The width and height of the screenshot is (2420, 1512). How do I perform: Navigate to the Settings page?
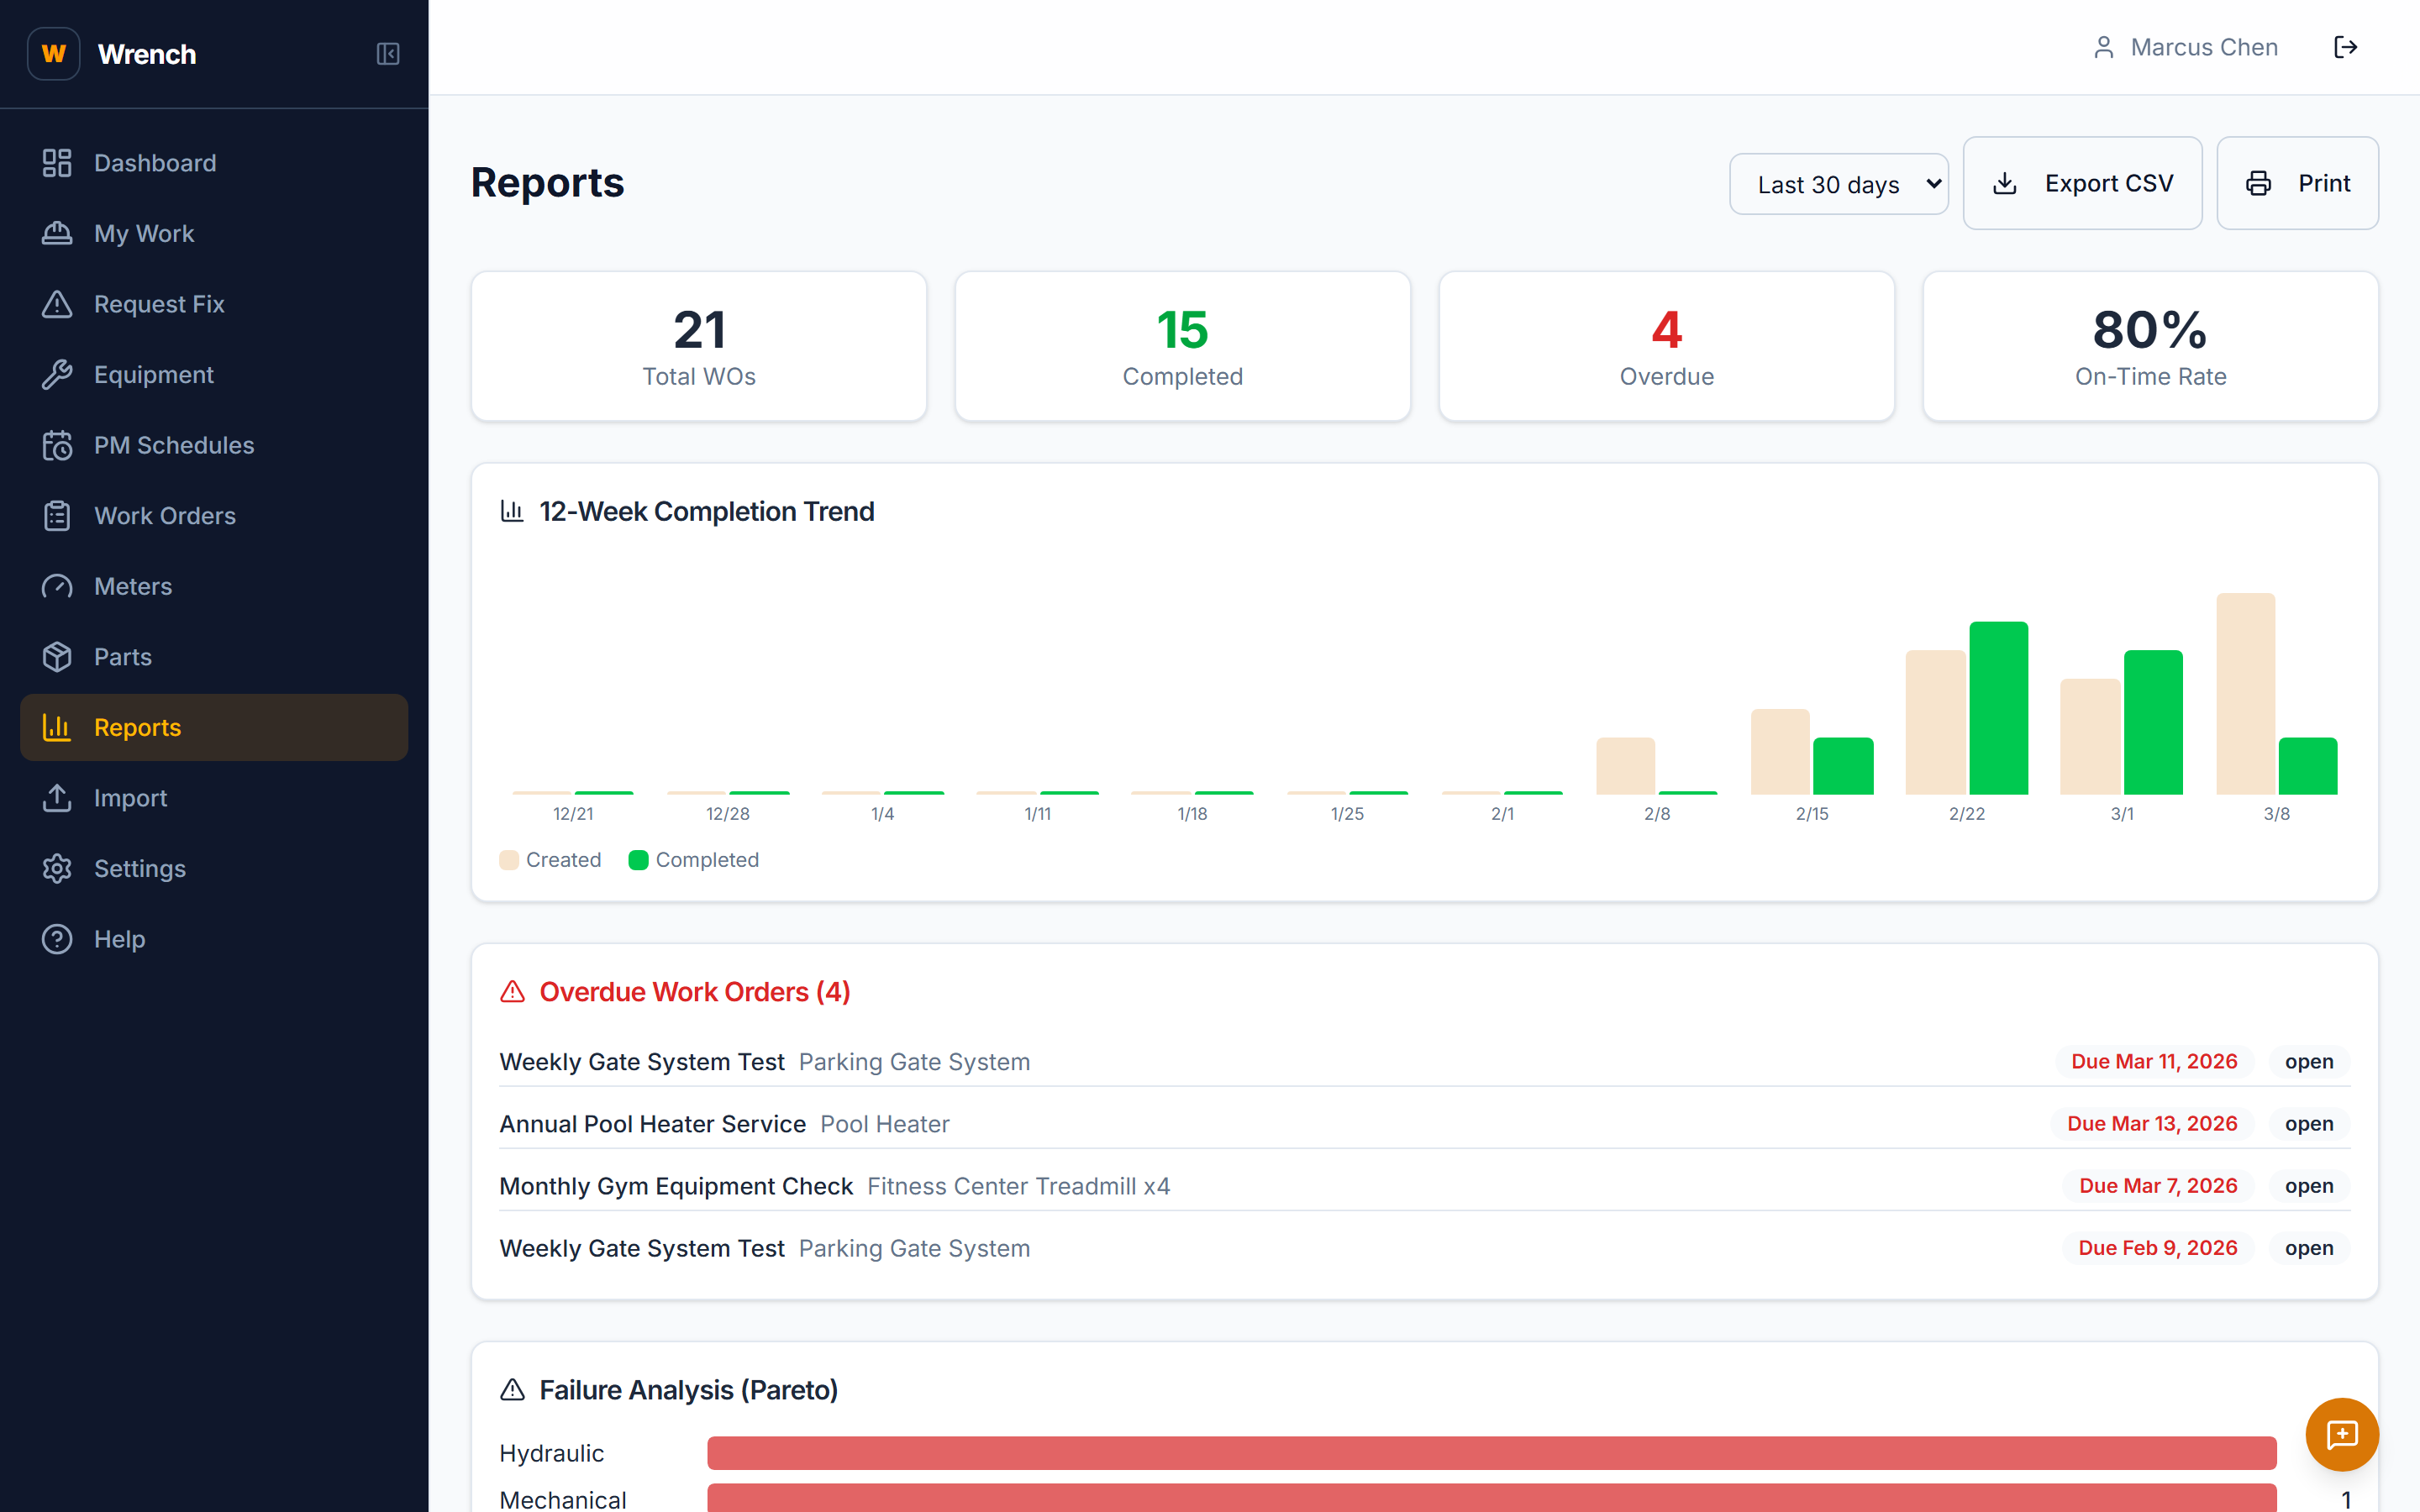click(x=140, y=868)
